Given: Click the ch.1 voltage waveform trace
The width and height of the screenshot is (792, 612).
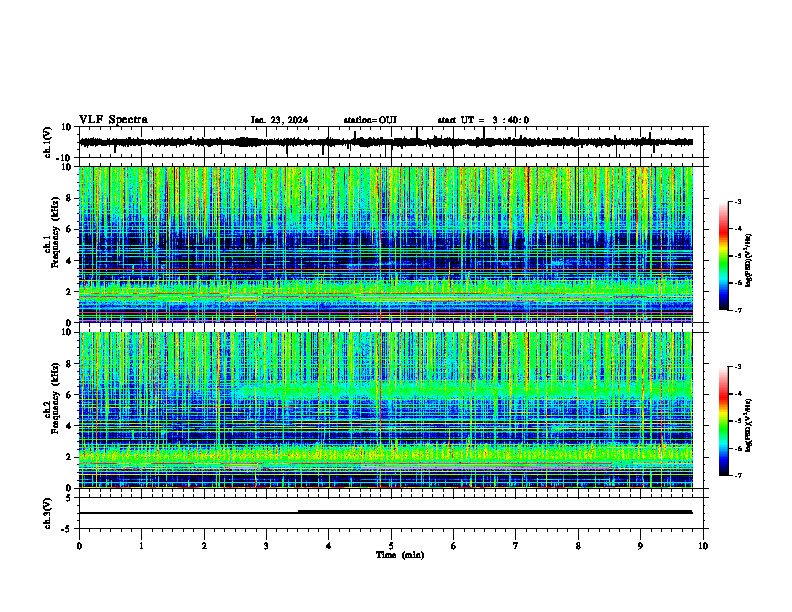Looking at the screenshot, I should [x=386, y=142].
